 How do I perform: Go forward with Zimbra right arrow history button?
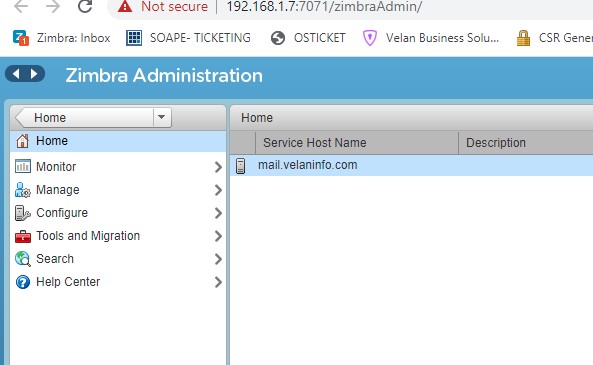pos(34,73)
